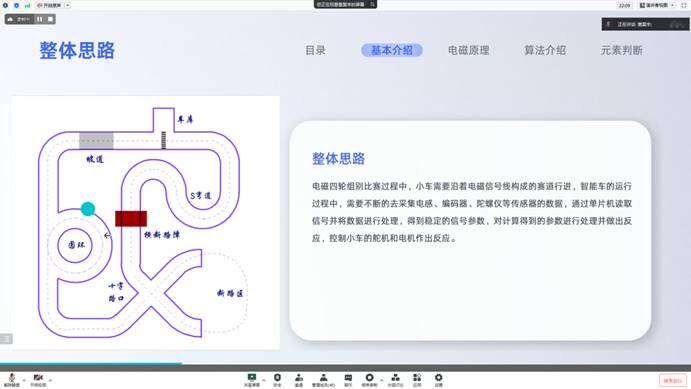Turn on the camera video icon

coord(38,378)
